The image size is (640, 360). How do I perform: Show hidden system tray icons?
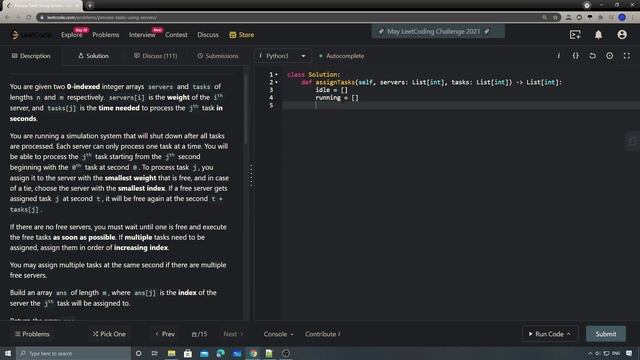coord(590,353)
